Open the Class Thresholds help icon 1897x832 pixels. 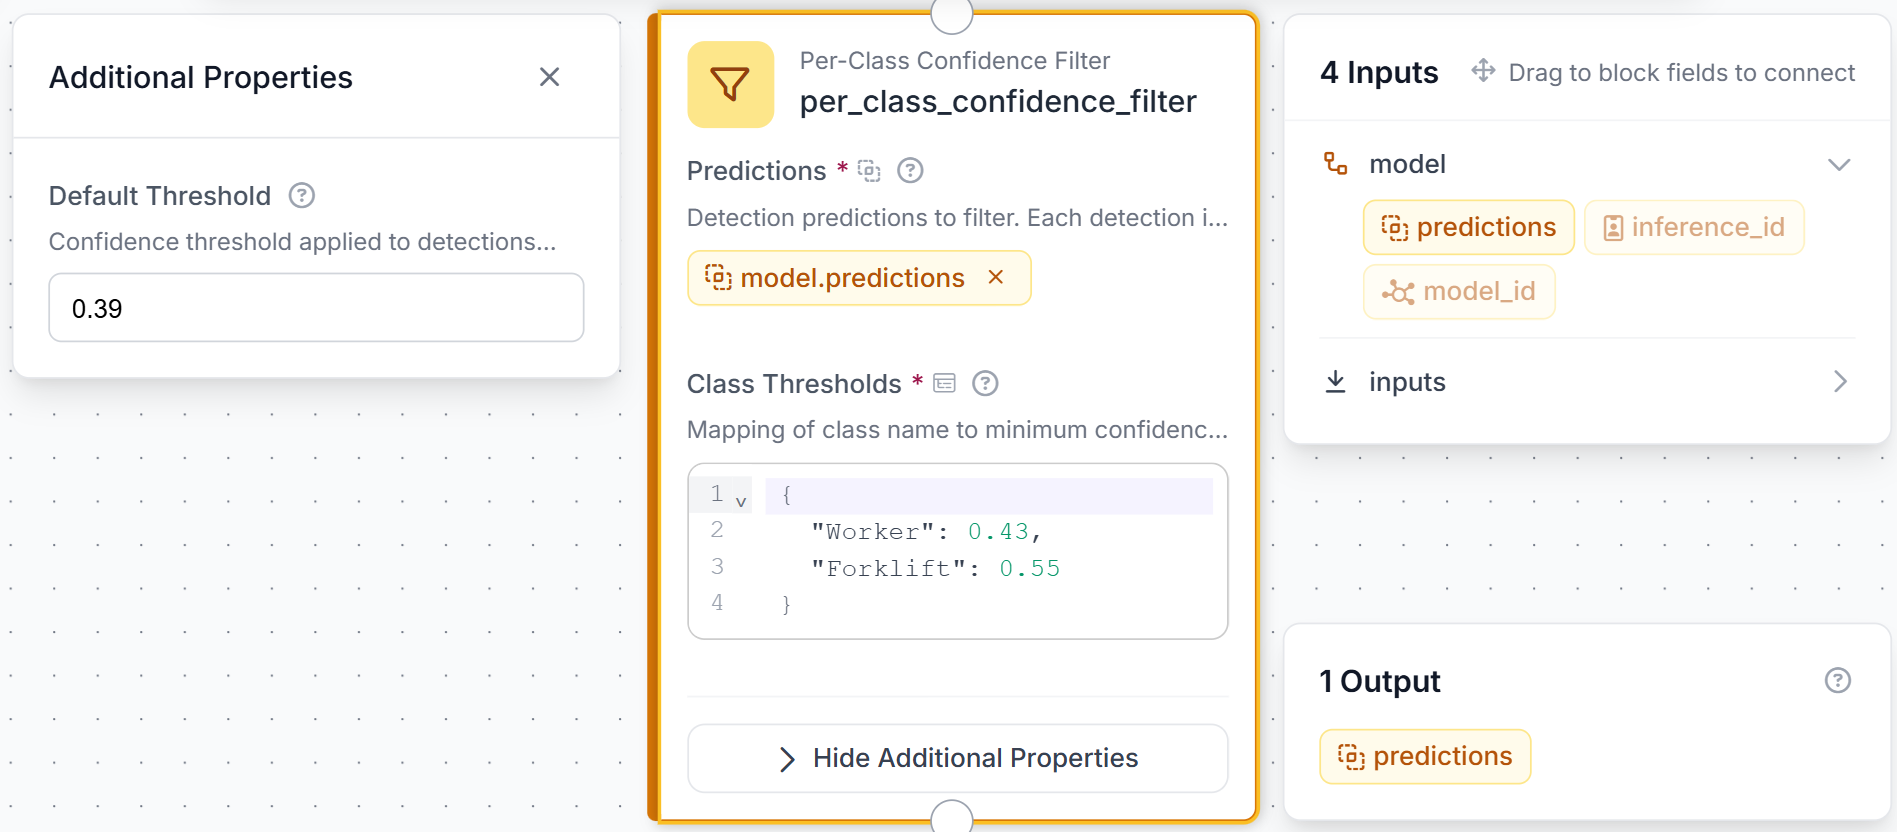(x=985, y=383)
